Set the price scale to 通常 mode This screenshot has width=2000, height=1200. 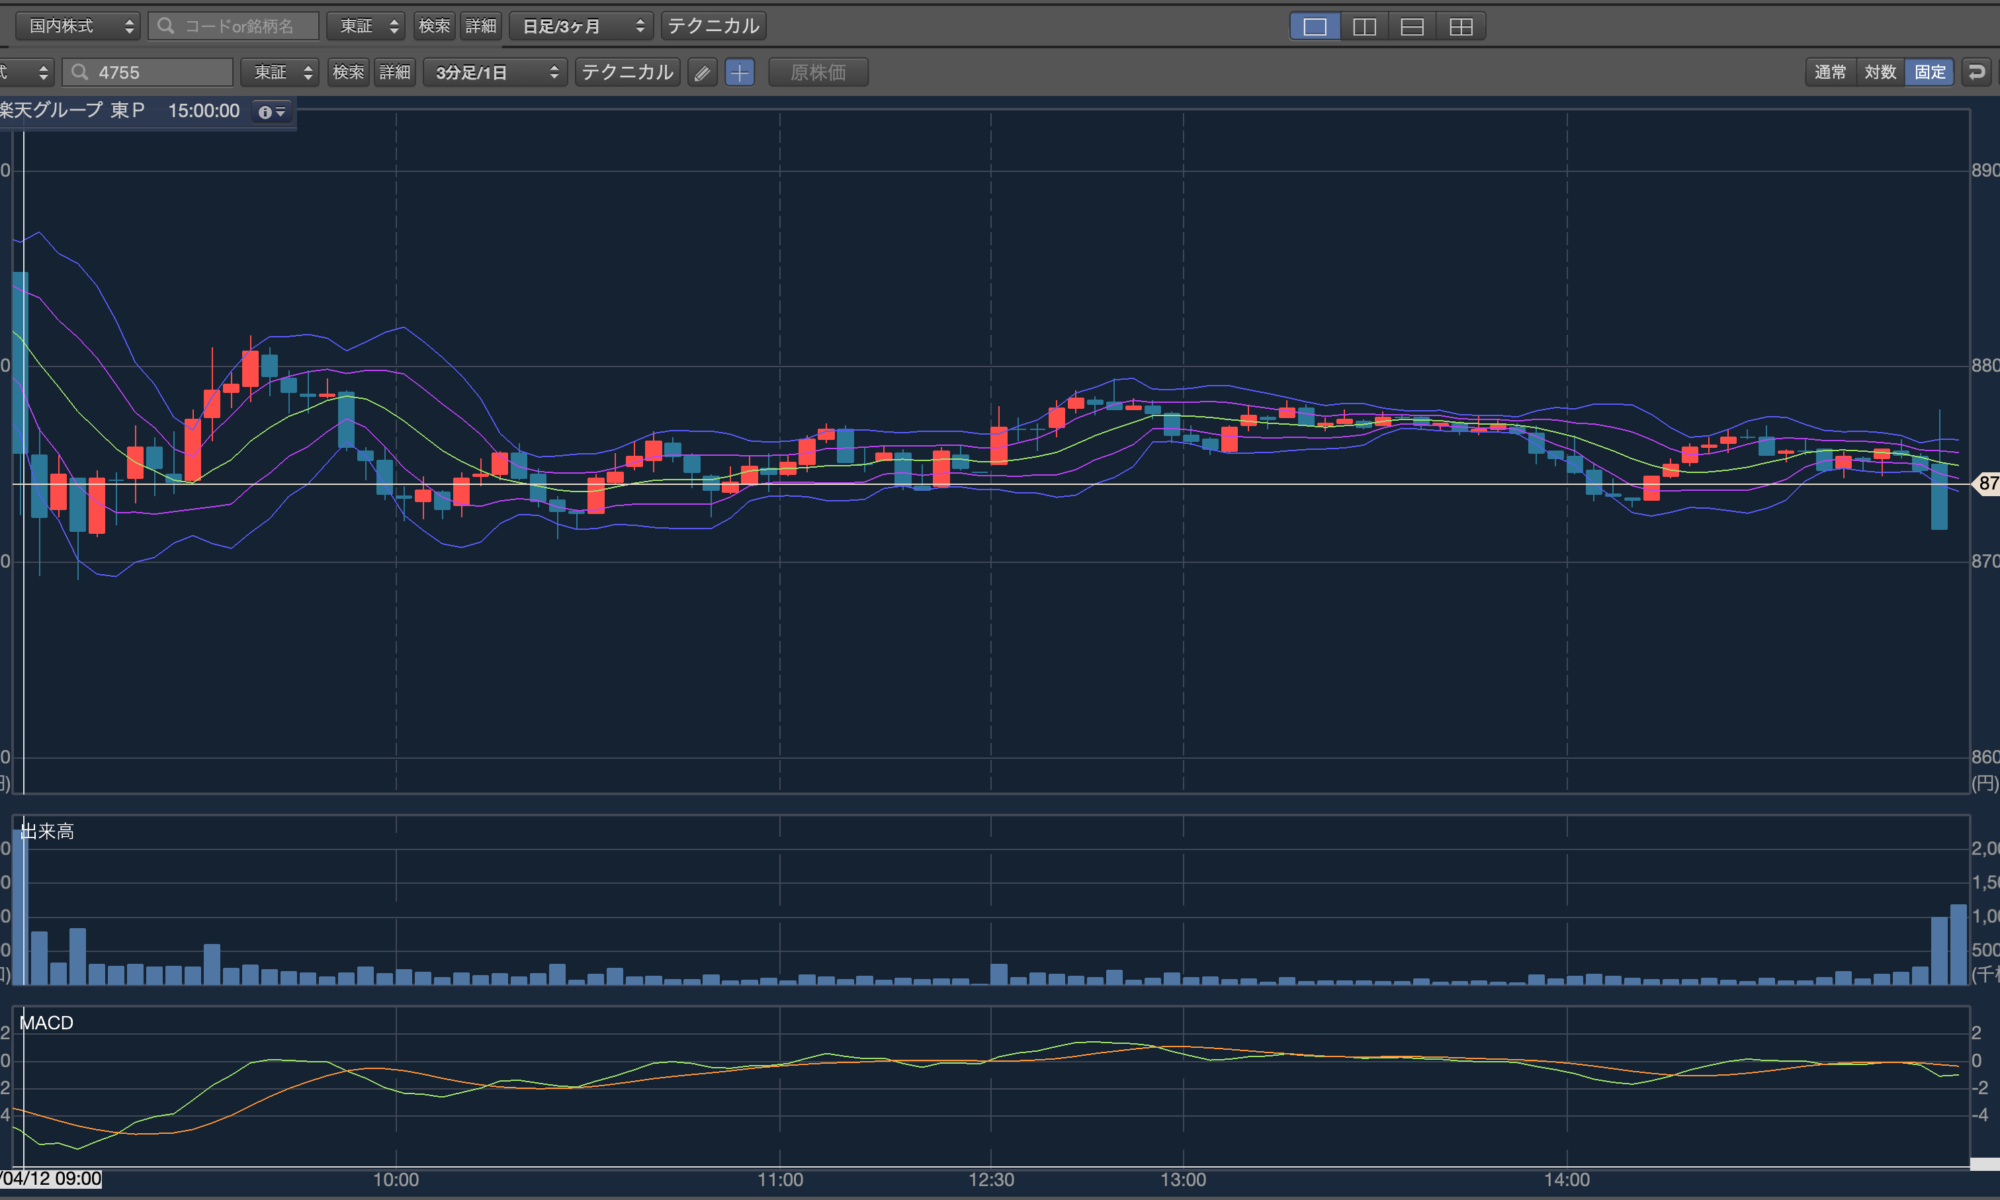[1830, 72]
